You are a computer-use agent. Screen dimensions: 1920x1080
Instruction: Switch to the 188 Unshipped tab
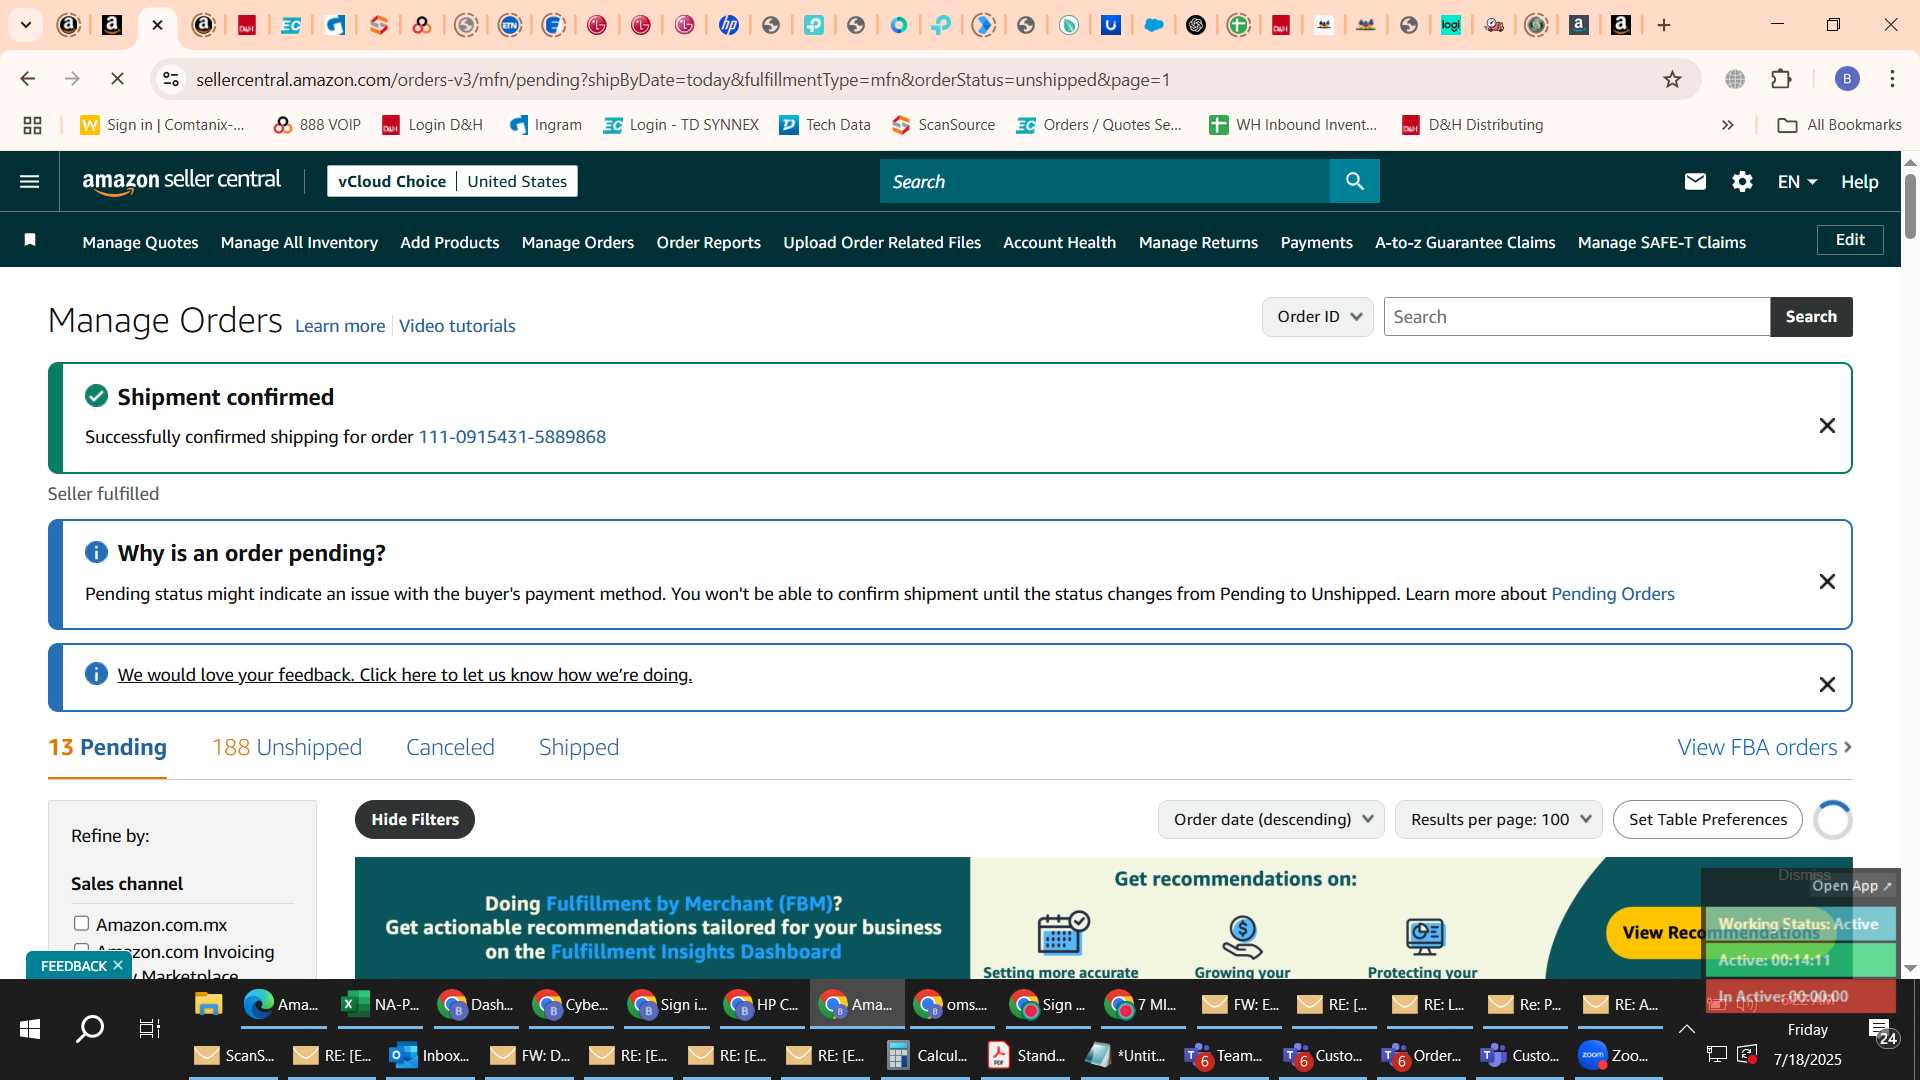[x=287, y=747]
